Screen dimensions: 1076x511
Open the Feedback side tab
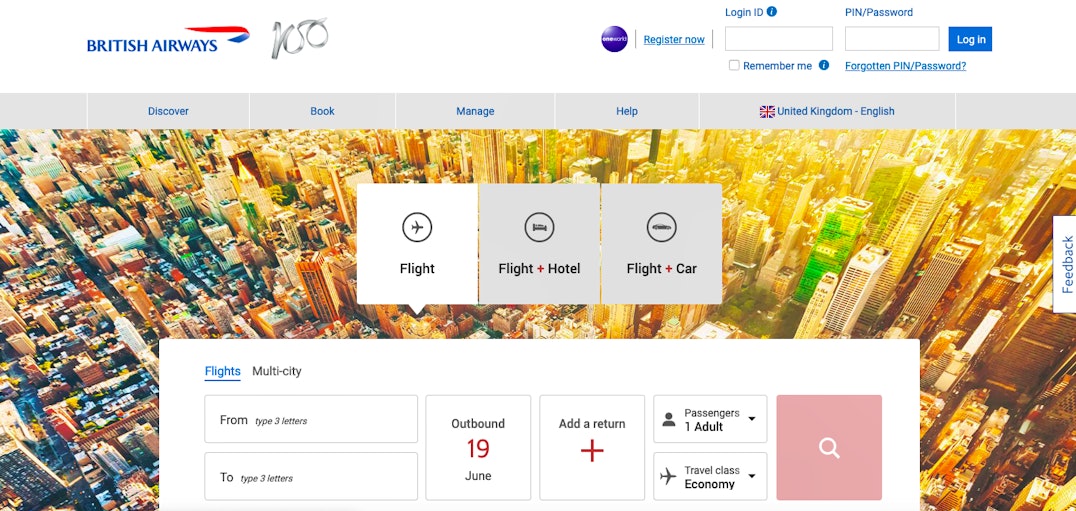coord(1065,264)
